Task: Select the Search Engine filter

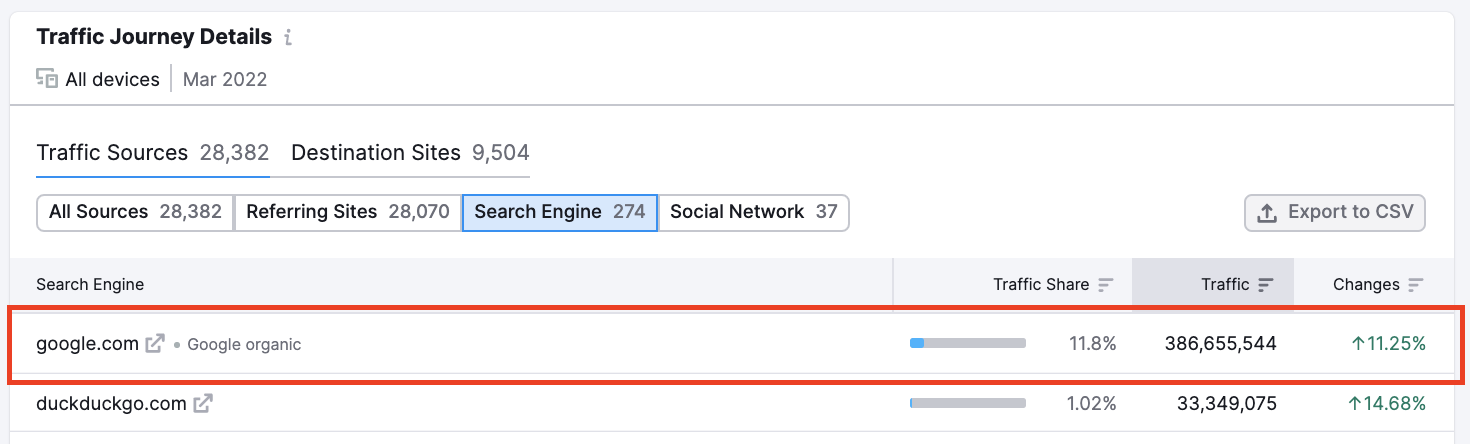Action: (x=559, y=212)
